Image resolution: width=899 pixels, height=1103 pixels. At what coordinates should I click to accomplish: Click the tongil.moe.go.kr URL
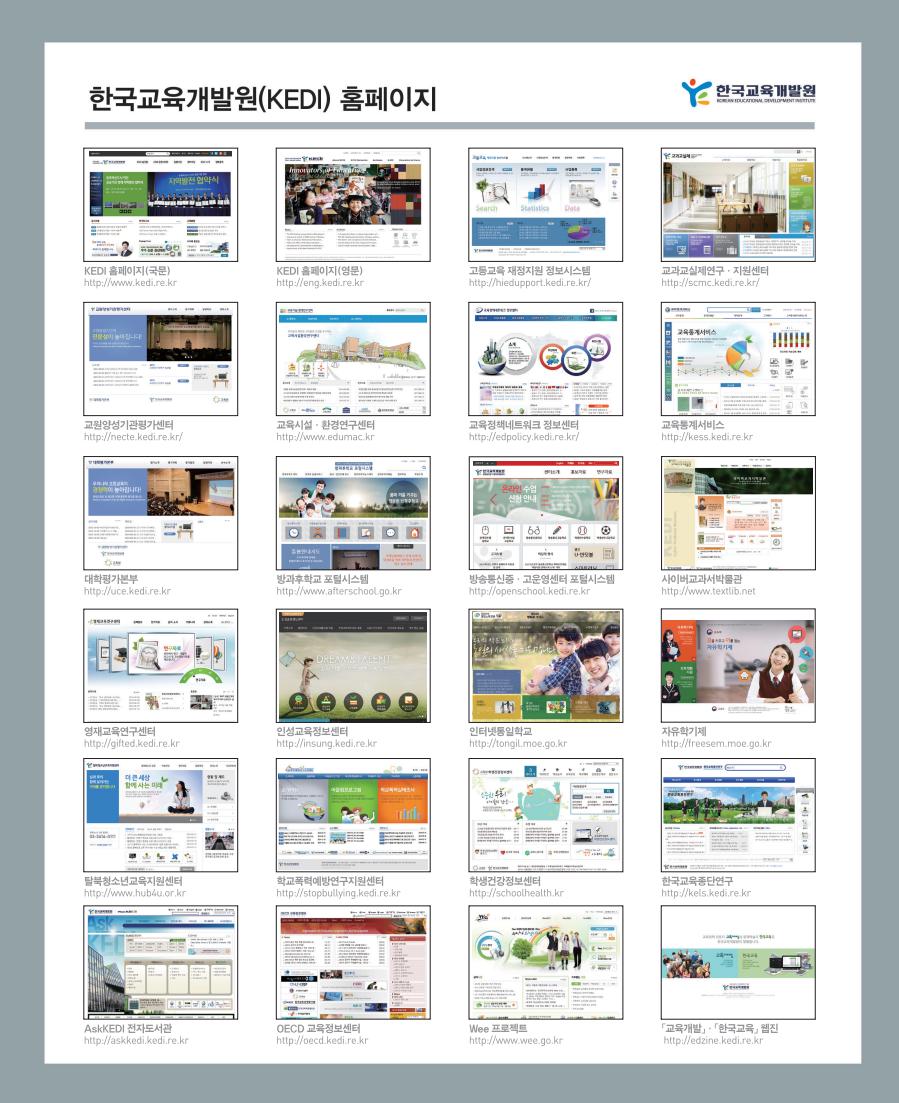(518, 744)
